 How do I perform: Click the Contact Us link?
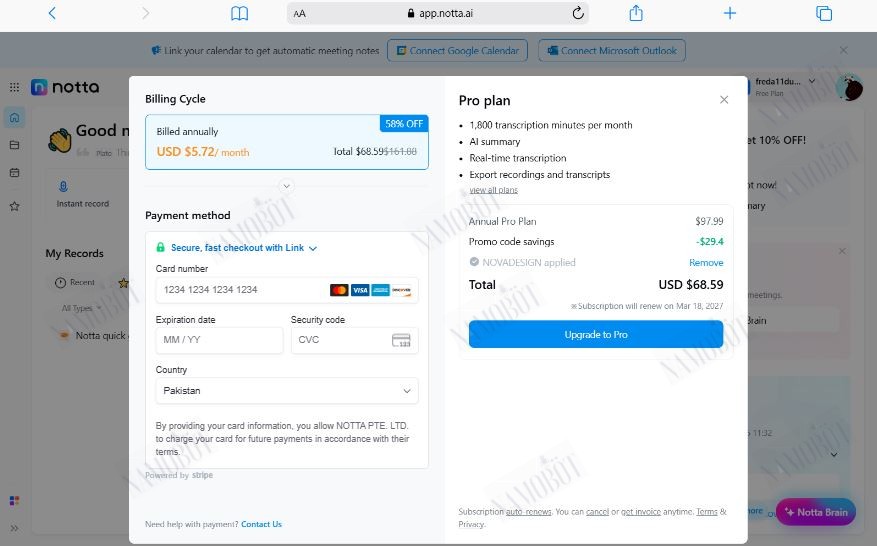tap(261, 524)
